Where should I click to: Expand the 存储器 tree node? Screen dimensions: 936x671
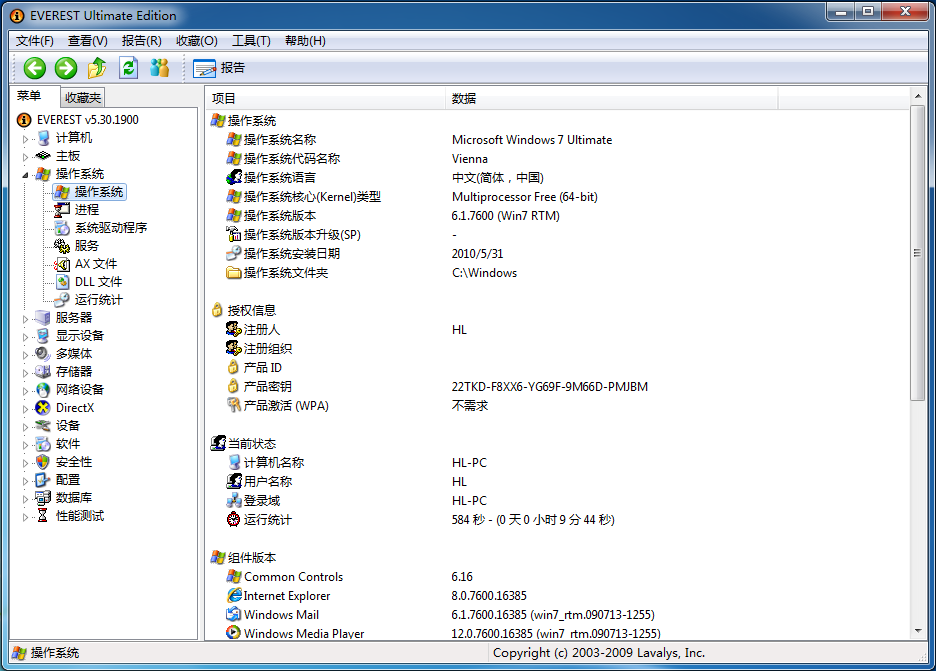pyautogui.click(x=25, y=373)
